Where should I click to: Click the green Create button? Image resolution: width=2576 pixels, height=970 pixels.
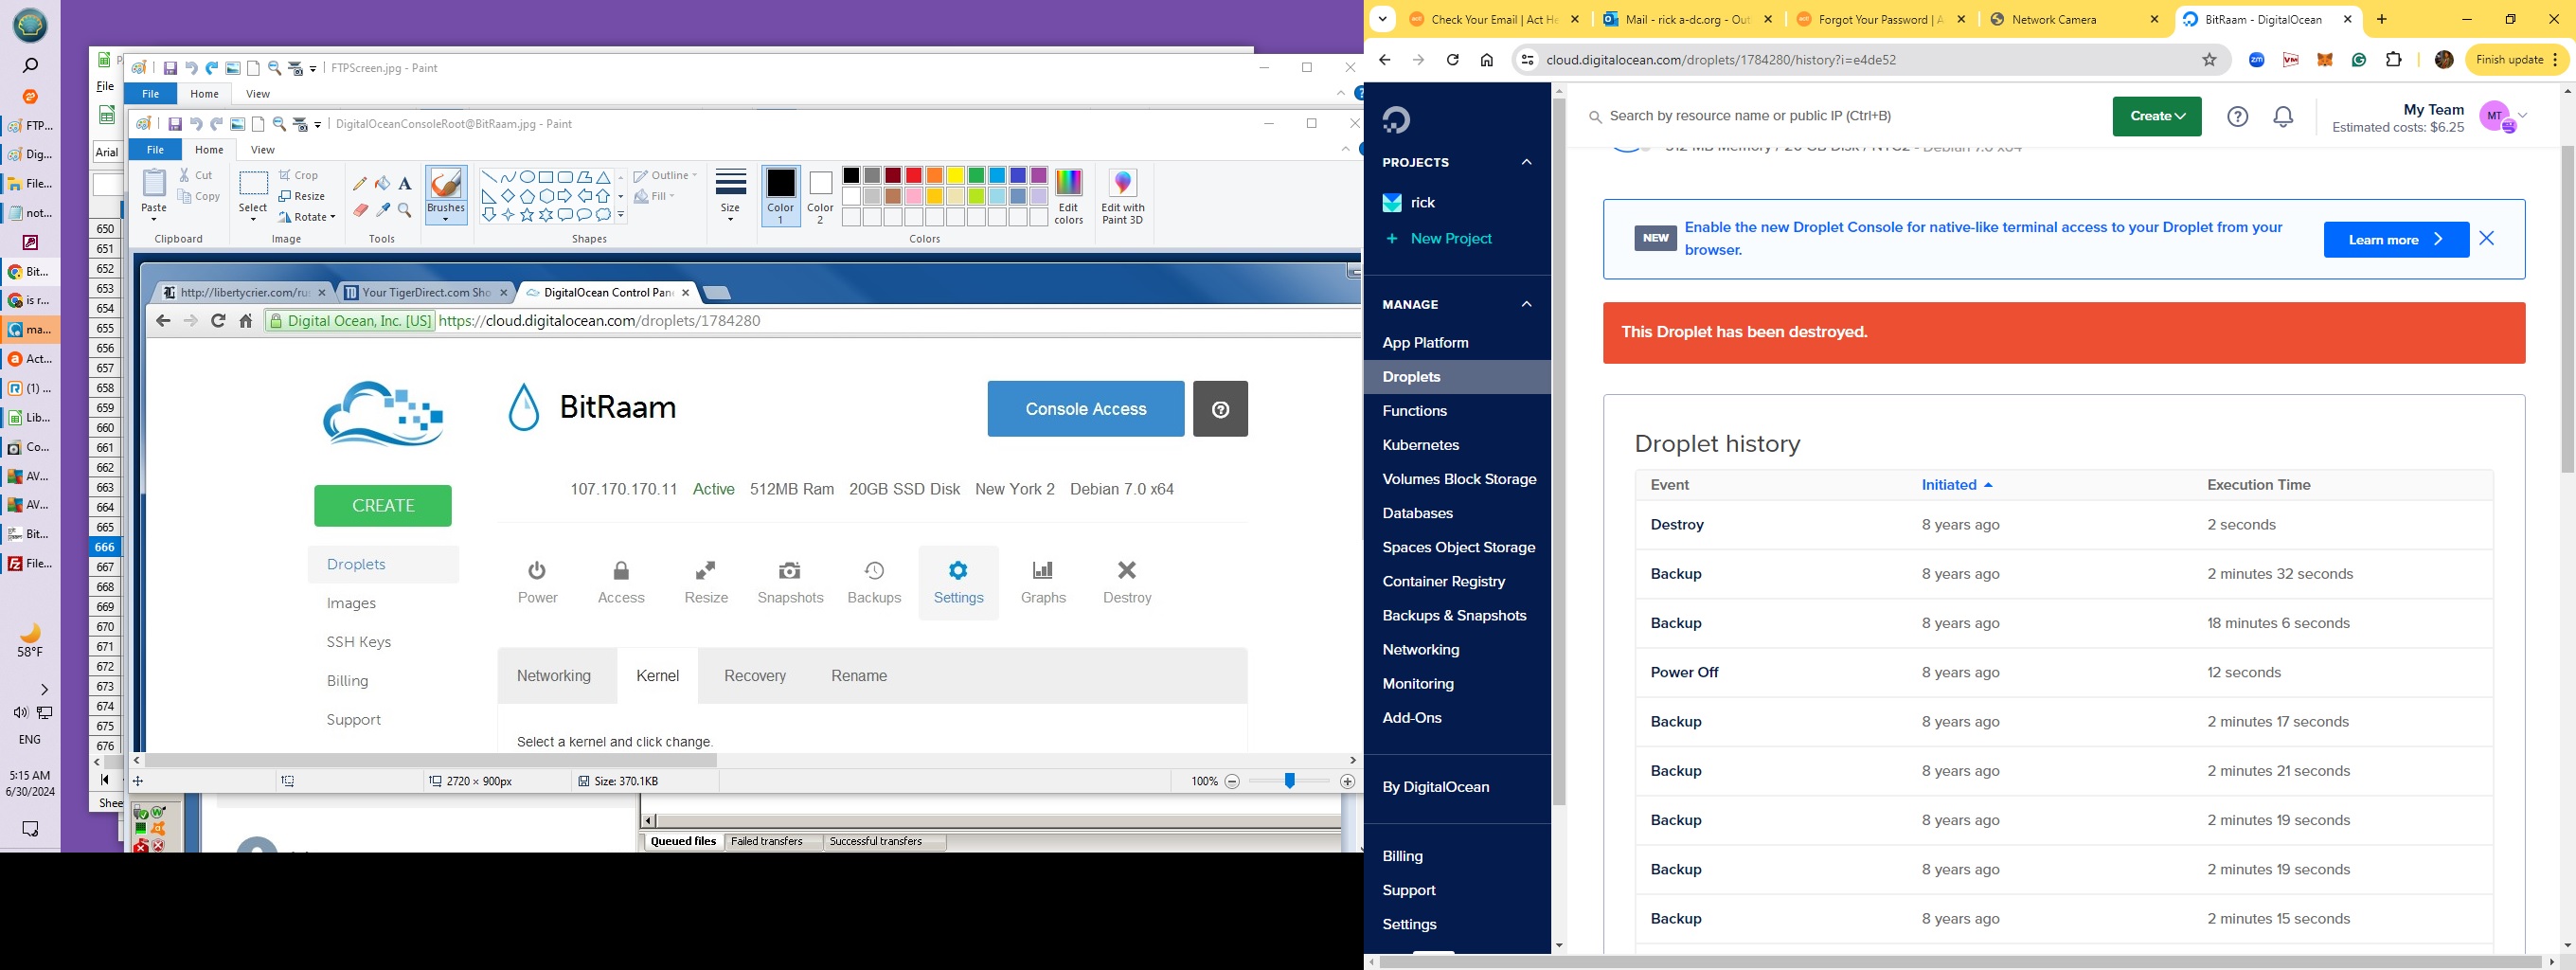(2157, 116)
